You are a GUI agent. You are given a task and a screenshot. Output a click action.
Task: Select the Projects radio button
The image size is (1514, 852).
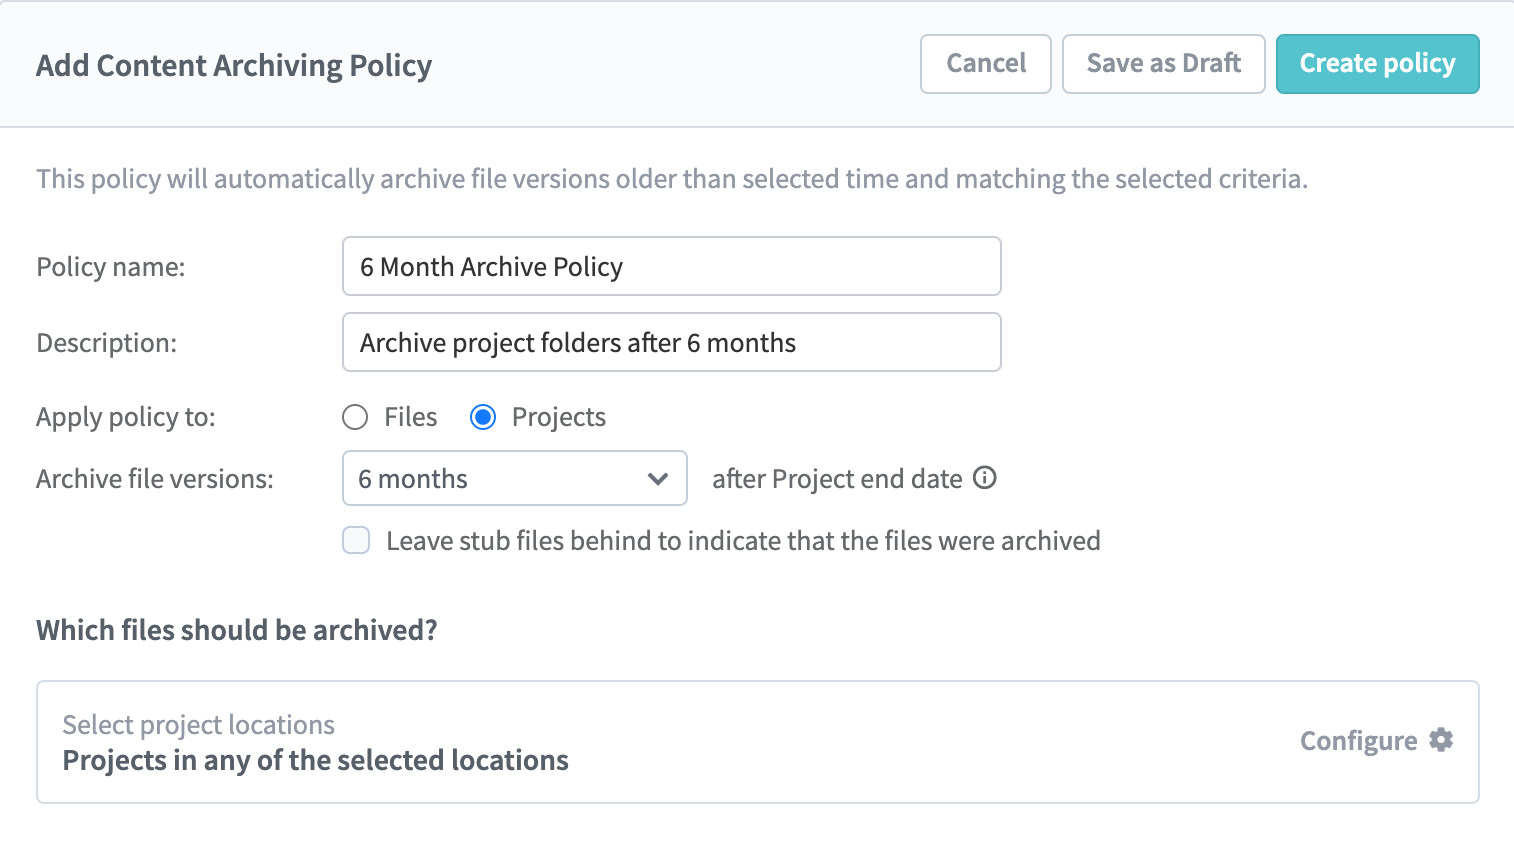coord(483,417)
